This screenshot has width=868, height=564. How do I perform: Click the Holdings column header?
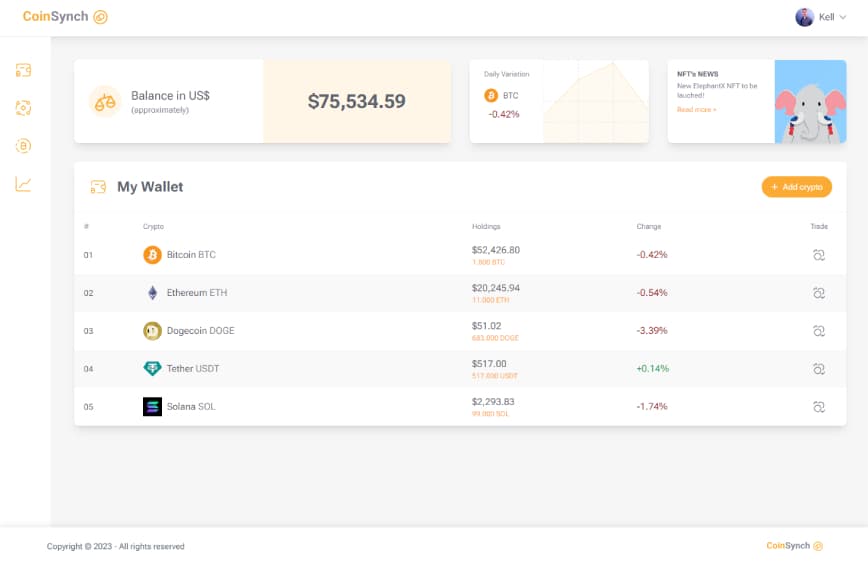[486, 226]
